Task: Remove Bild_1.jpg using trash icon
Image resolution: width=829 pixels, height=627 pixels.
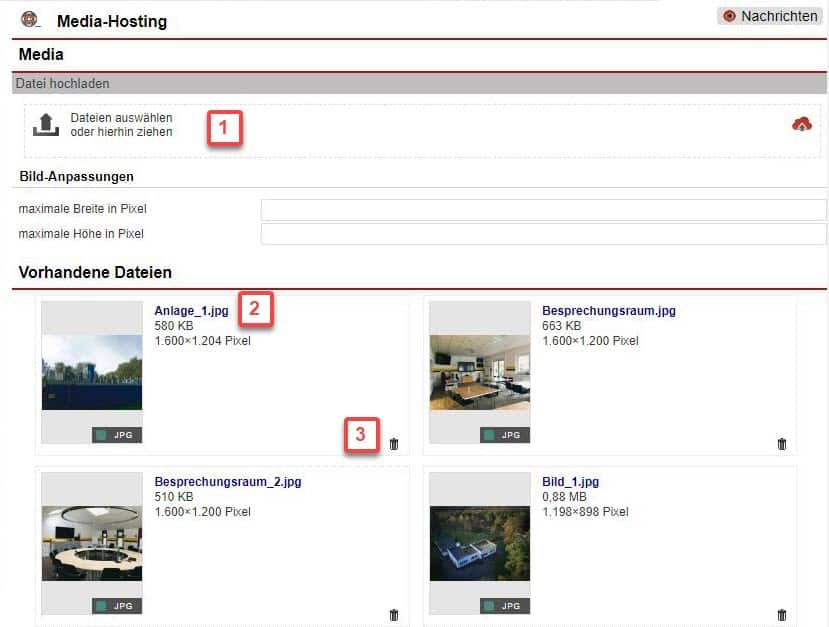Action: tap(781, 615)
